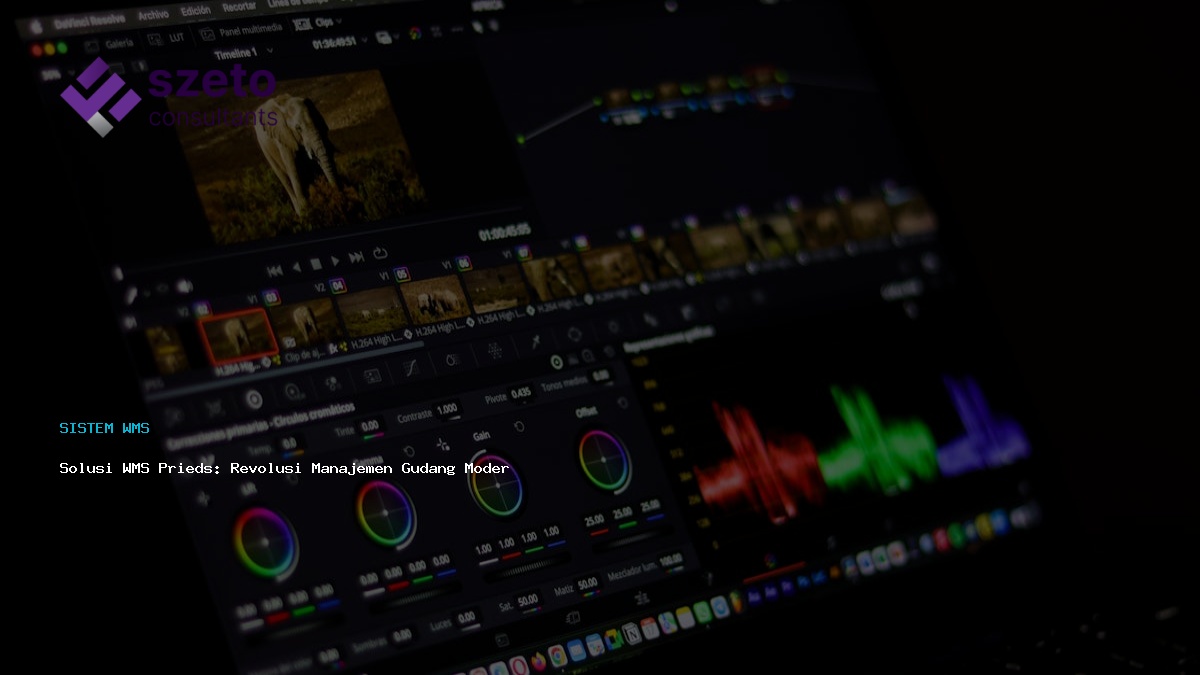
Task: Toggle the loop playback icon
Action: pos(380,254)
